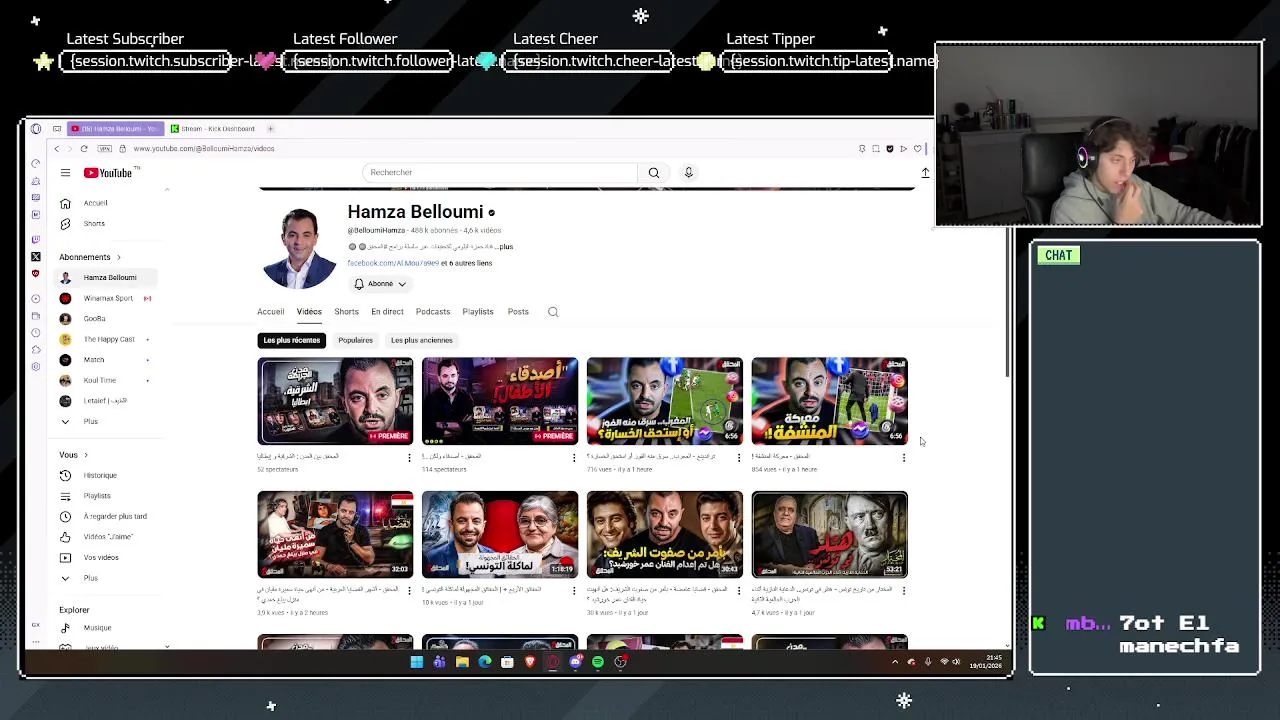Open Spotify from the taskbar
This screenshot has height=720, width=1280.
598,662
